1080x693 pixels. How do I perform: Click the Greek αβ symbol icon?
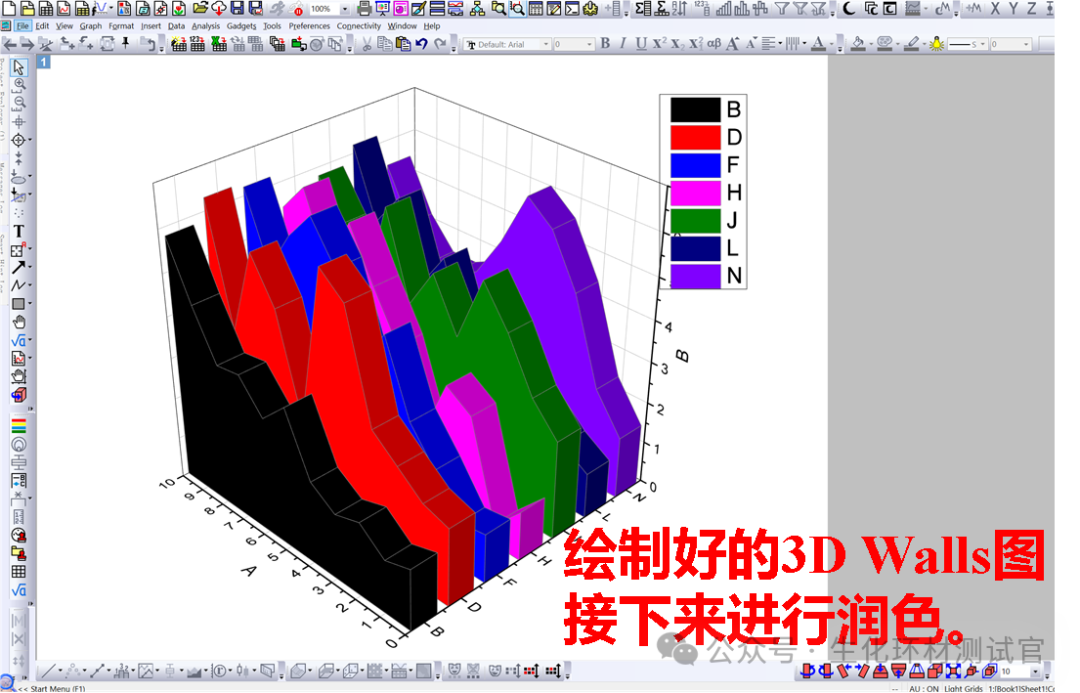[x=714, y=43]
